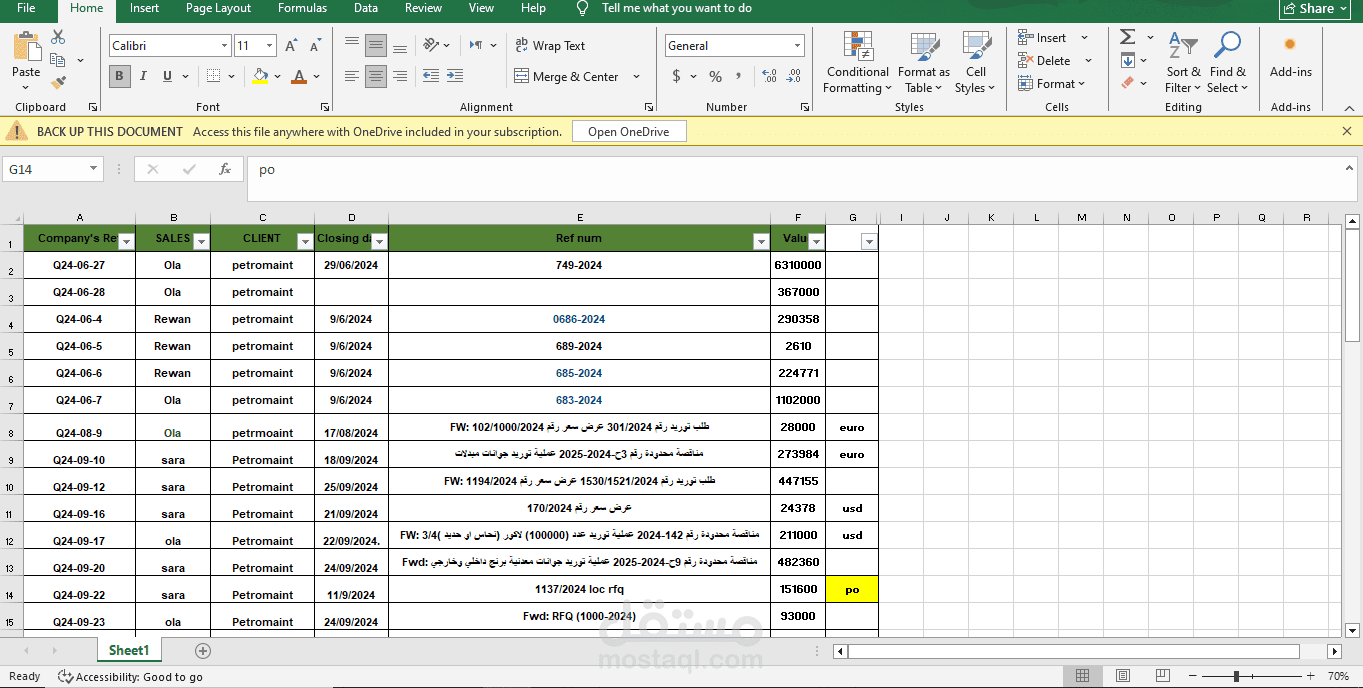Toggle Bold formatting
The height and width of the screenshot is (688, 1363).
(120, 76)
